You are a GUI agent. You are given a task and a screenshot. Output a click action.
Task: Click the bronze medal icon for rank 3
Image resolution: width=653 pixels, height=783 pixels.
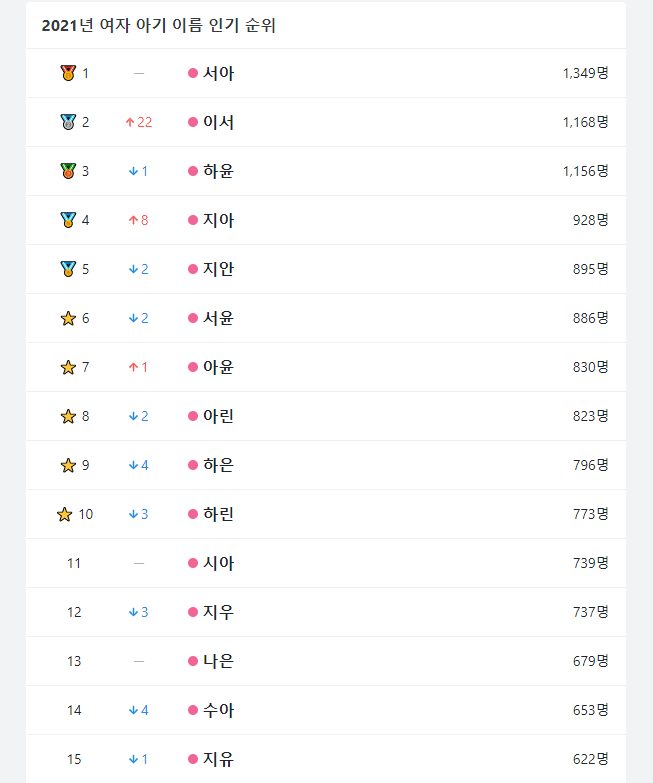pos(68,171)
